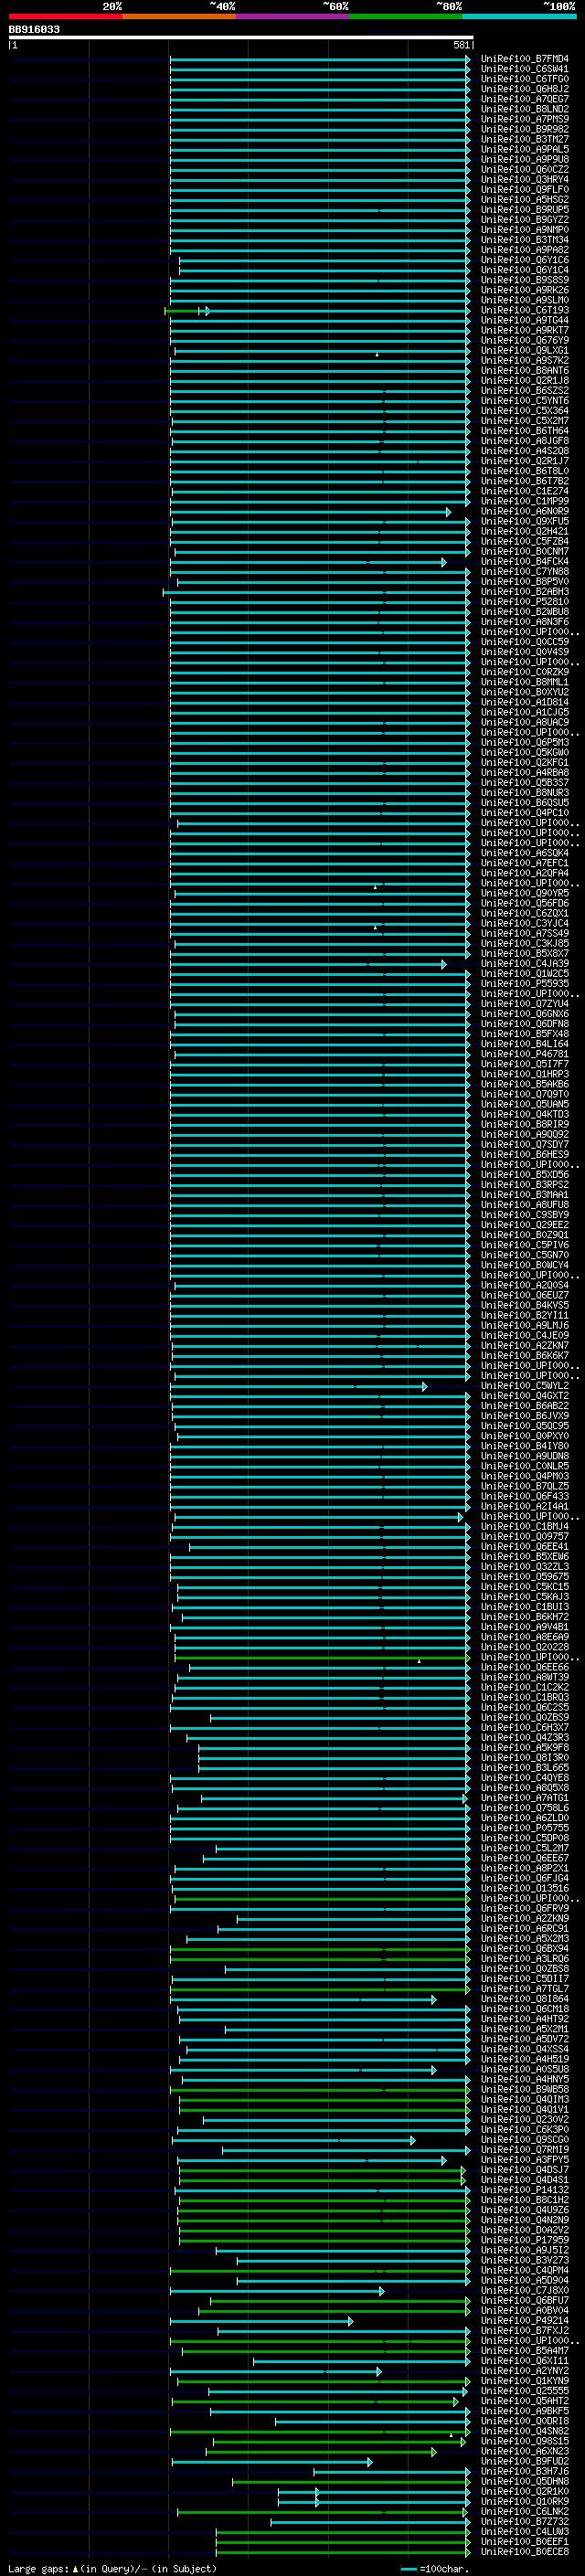Select UniRef100_P49214 hit name
The width and height of the screenshot is (585, 2576).
pos(525,2321)
